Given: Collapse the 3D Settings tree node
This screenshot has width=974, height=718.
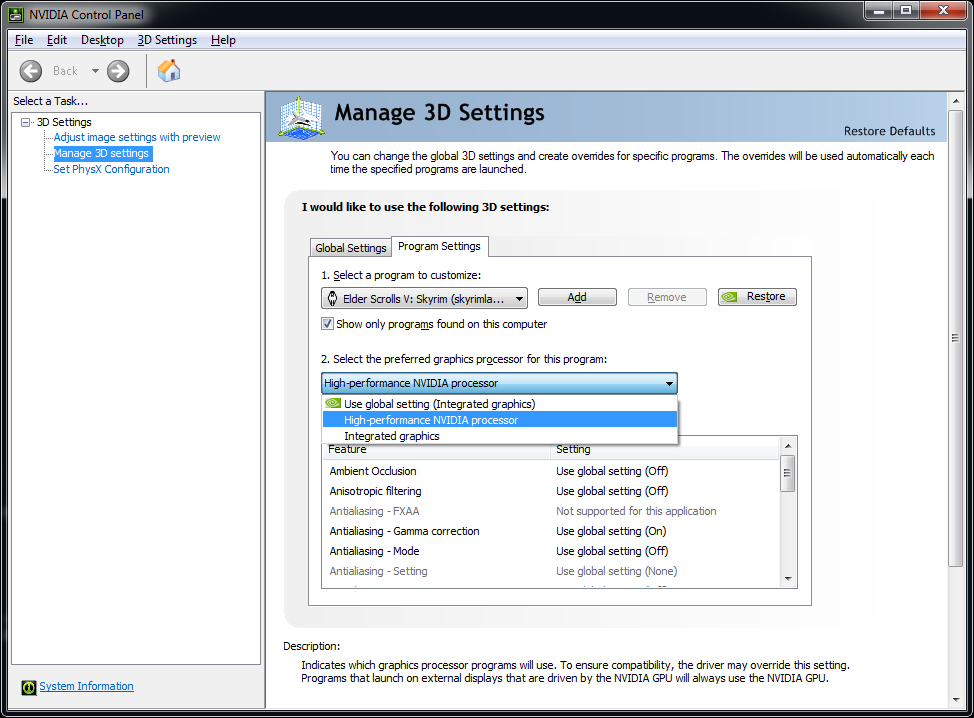Looking at the screenshot, I should tap(25, 122).
